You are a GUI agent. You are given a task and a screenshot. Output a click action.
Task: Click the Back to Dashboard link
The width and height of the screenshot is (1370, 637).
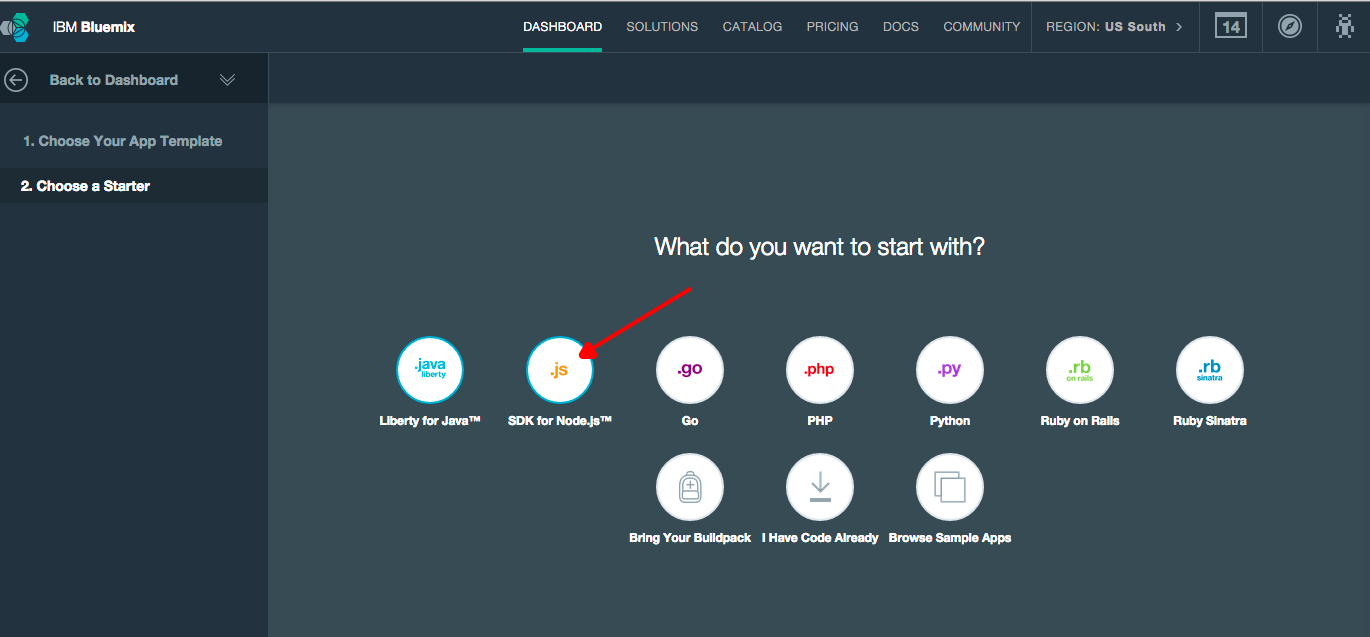click(x=114, y=80)
